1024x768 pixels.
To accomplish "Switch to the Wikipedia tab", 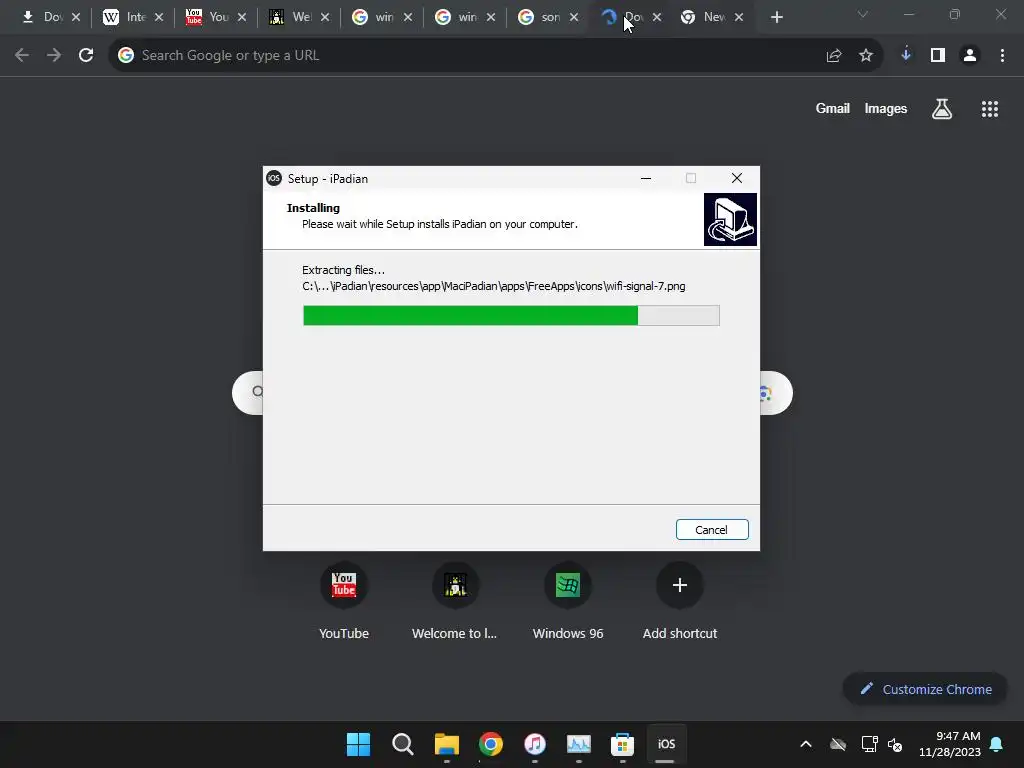I will click(x=133, y=17).
